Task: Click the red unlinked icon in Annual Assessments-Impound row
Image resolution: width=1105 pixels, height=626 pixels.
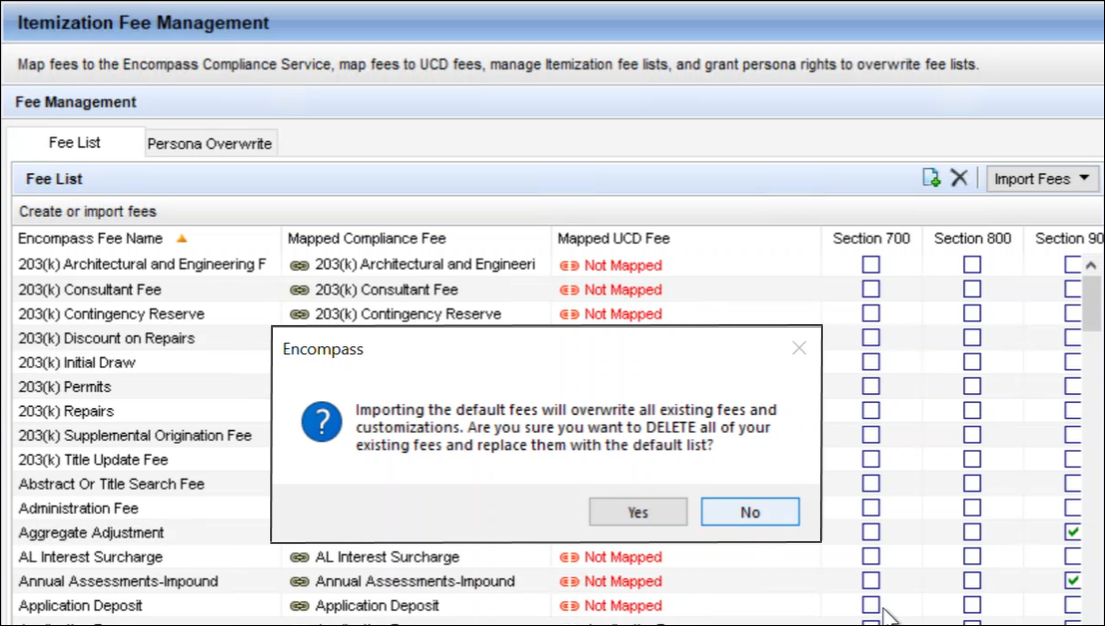Action: coord(569,582)
